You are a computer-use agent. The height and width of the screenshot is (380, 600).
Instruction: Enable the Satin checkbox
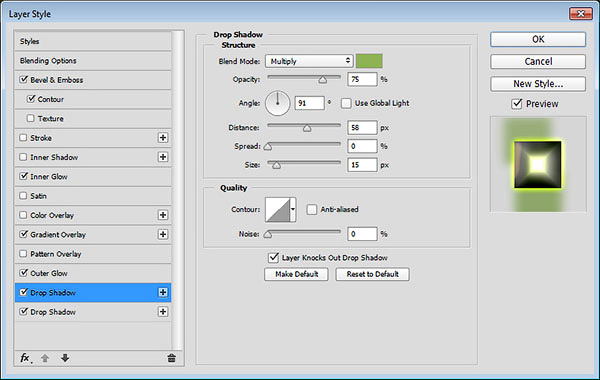[x=23, y=196]
